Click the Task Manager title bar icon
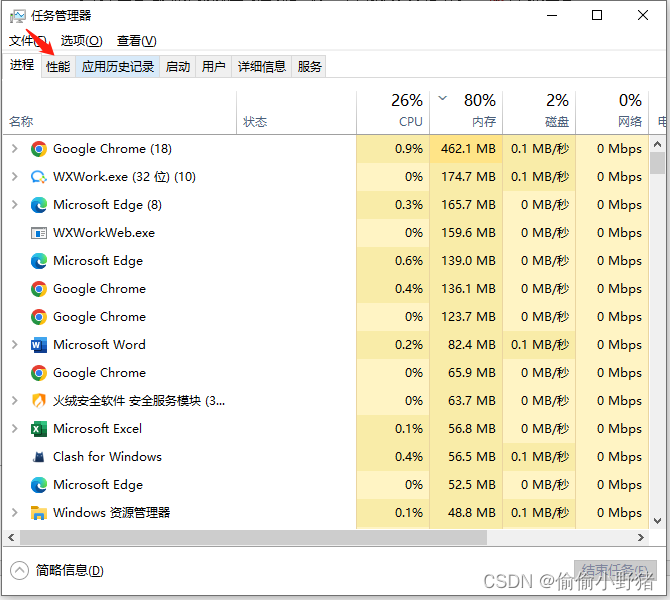The image size is (670, 600). [x=18, y=16]
